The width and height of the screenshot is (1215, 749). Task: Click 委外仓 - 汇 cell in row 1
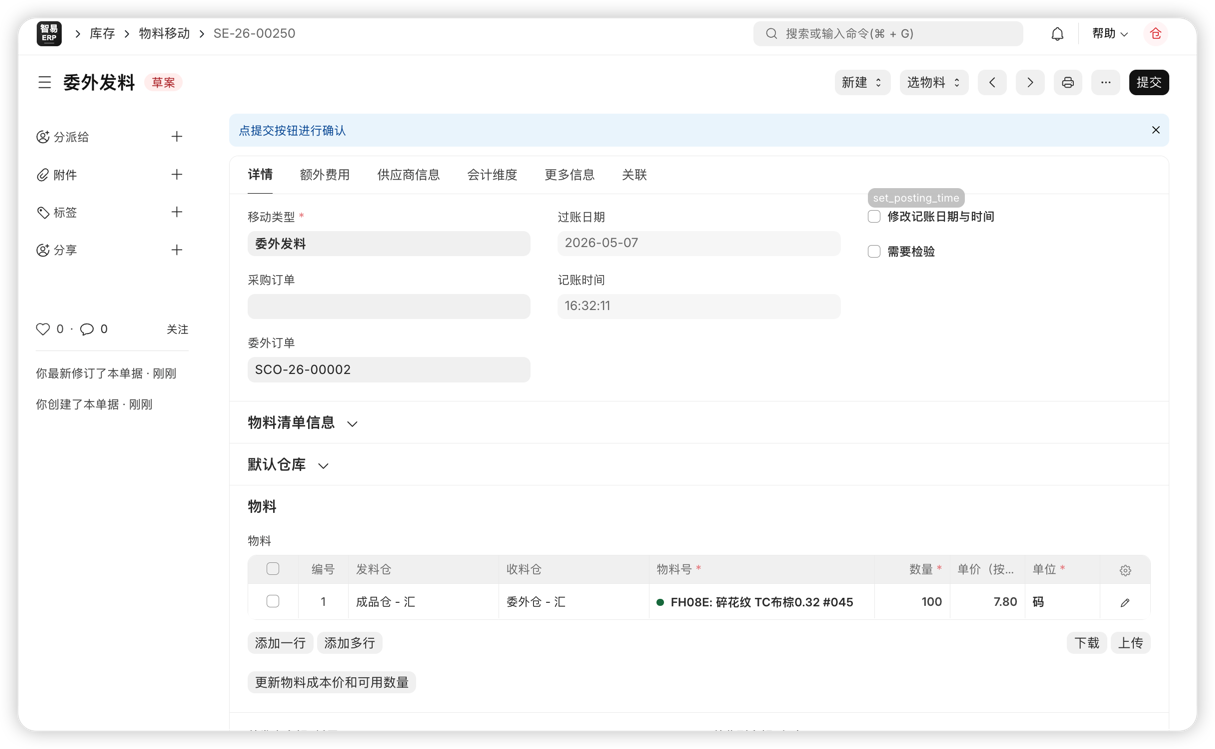pos(574,602)
